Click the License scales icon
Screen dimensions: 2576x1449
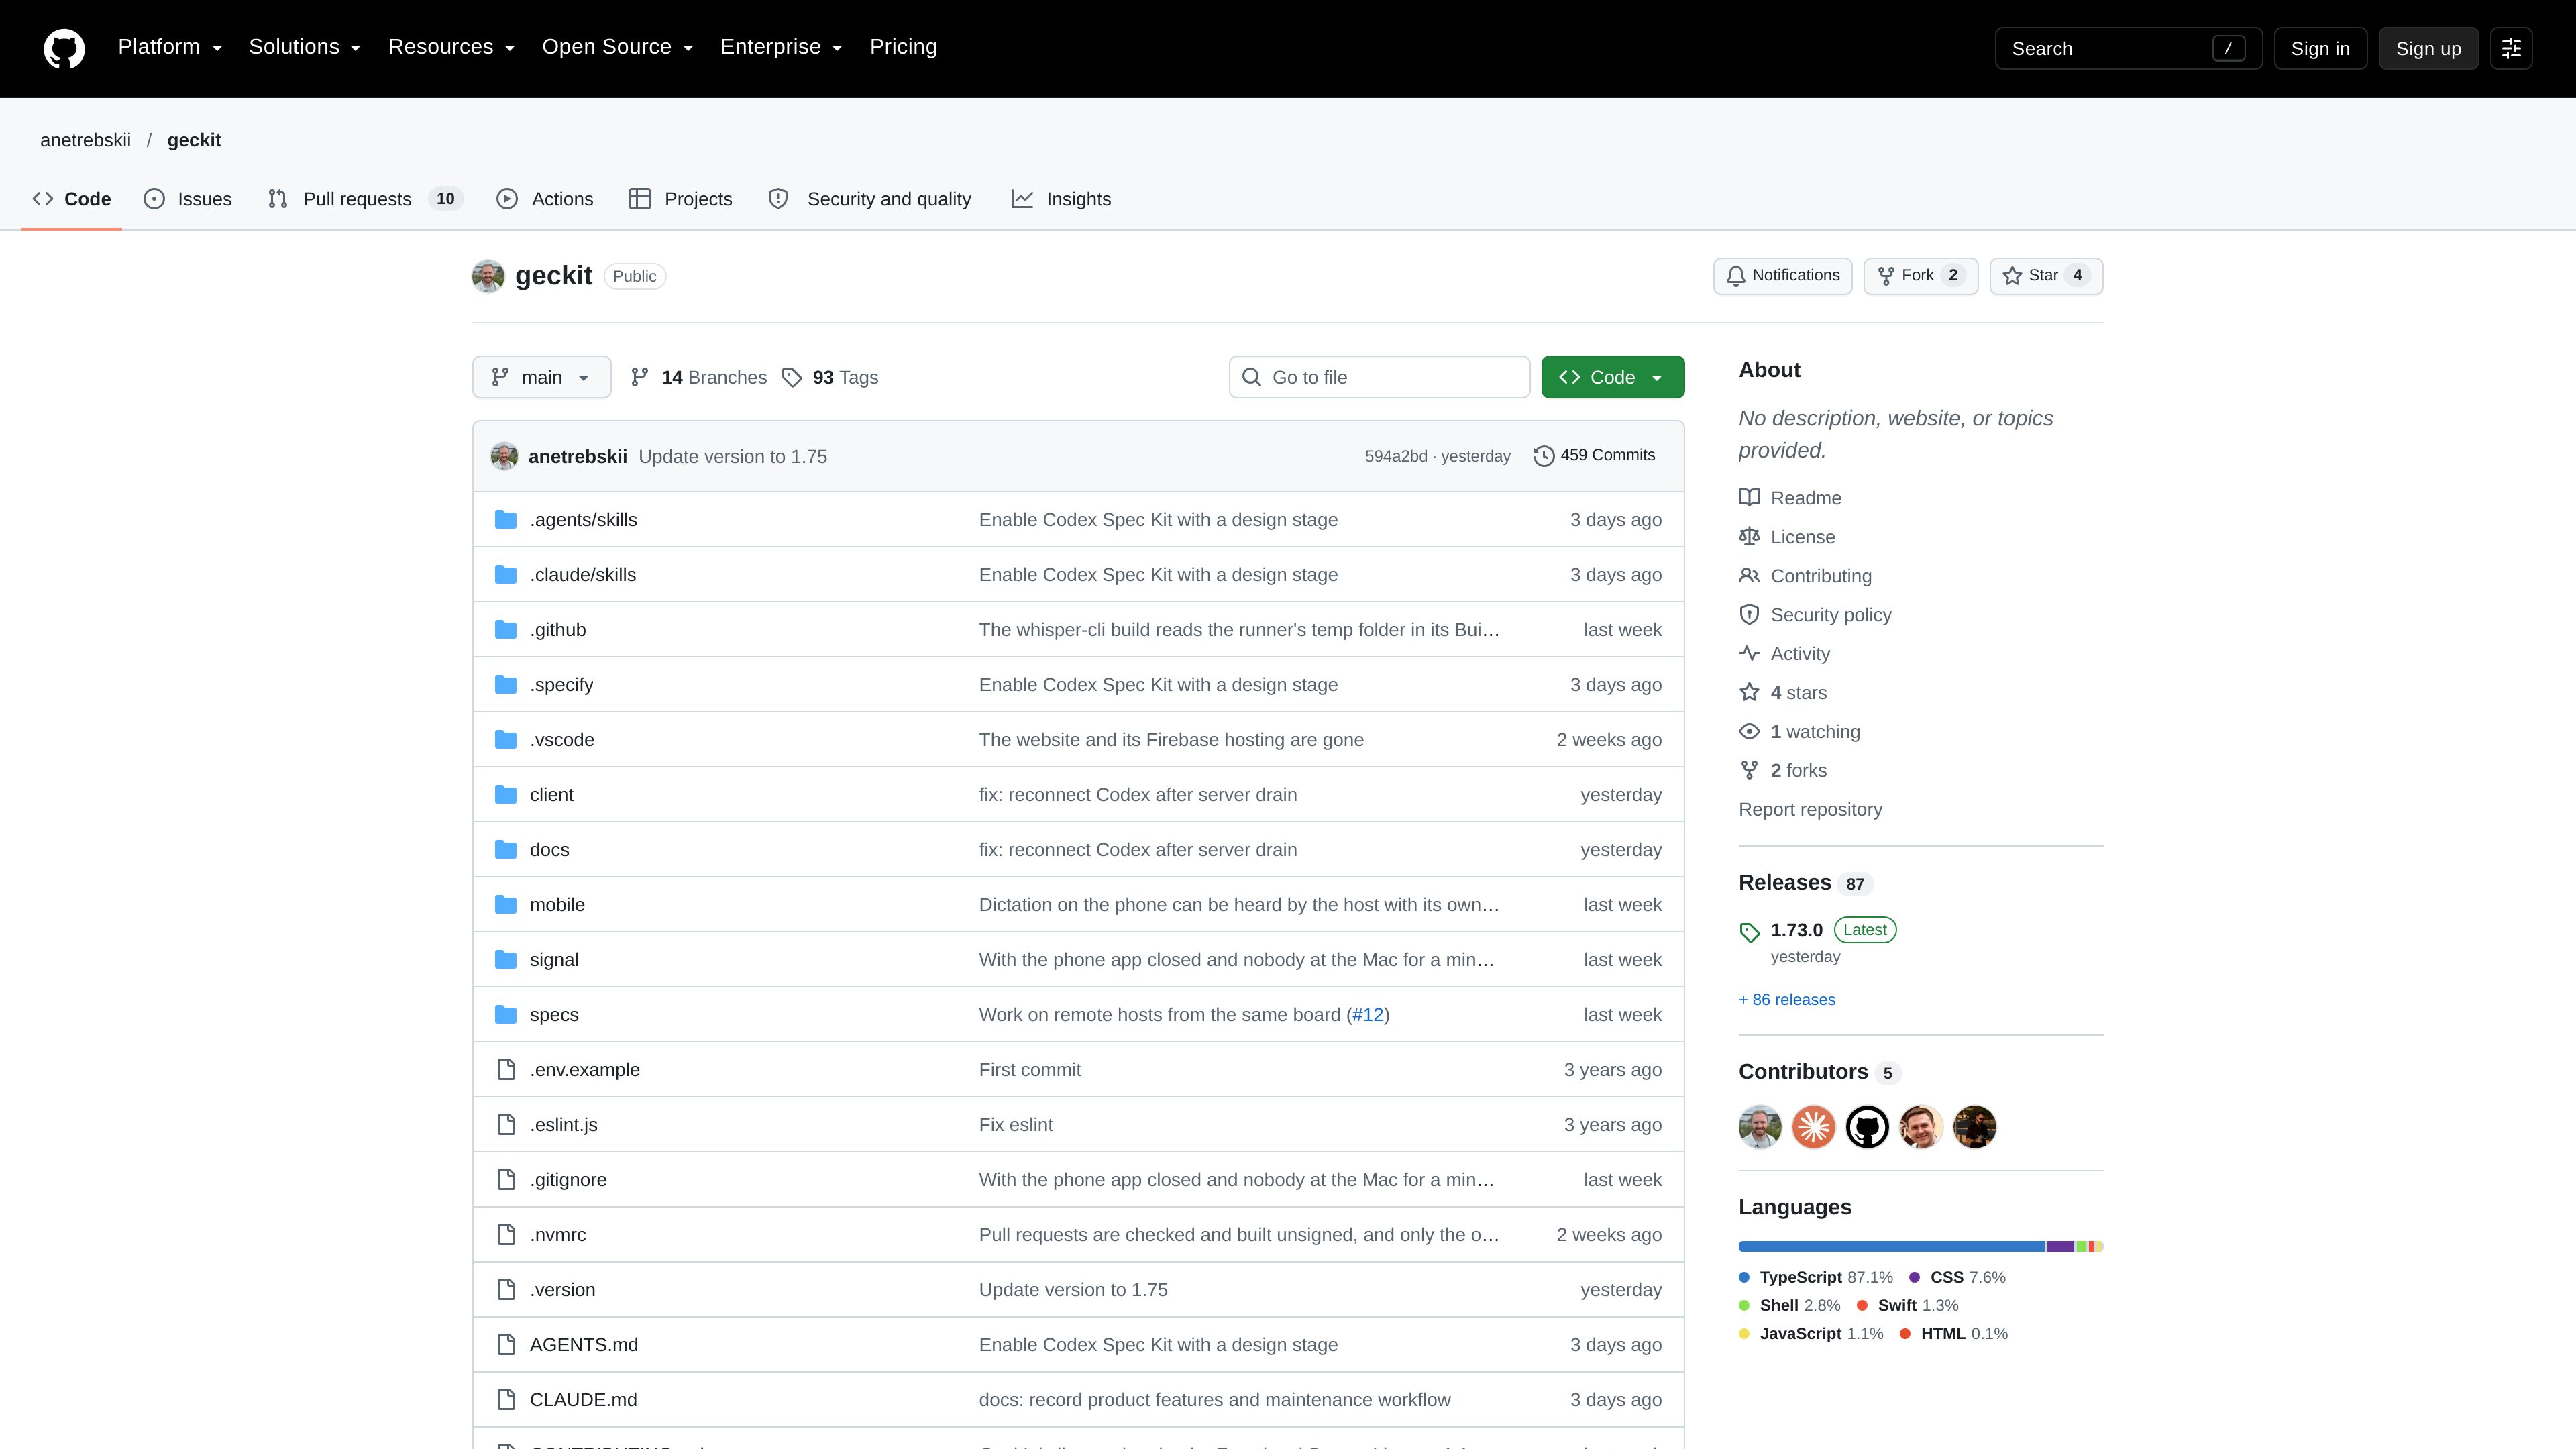click(1749, 537)
